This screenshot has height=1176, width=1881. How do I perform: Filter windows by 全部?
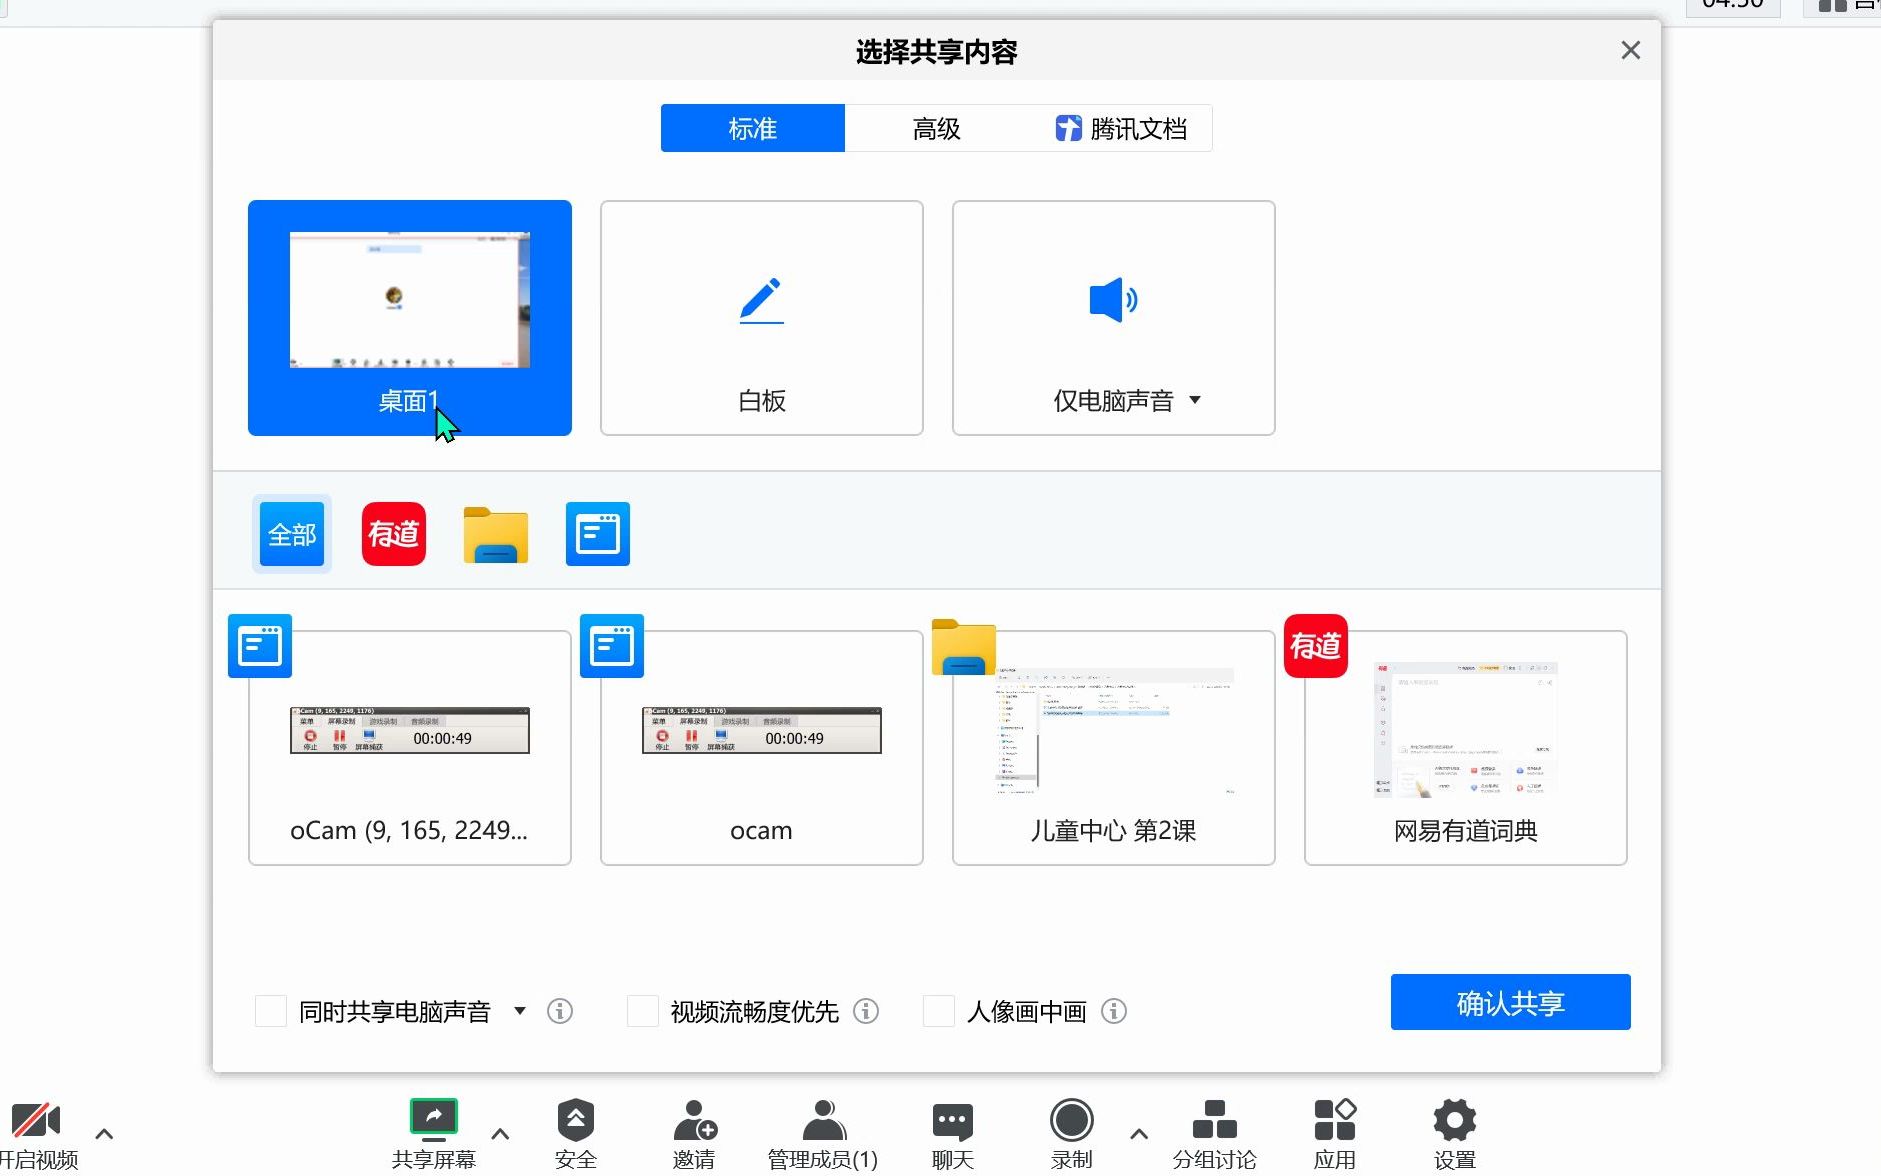click(292, 534)
